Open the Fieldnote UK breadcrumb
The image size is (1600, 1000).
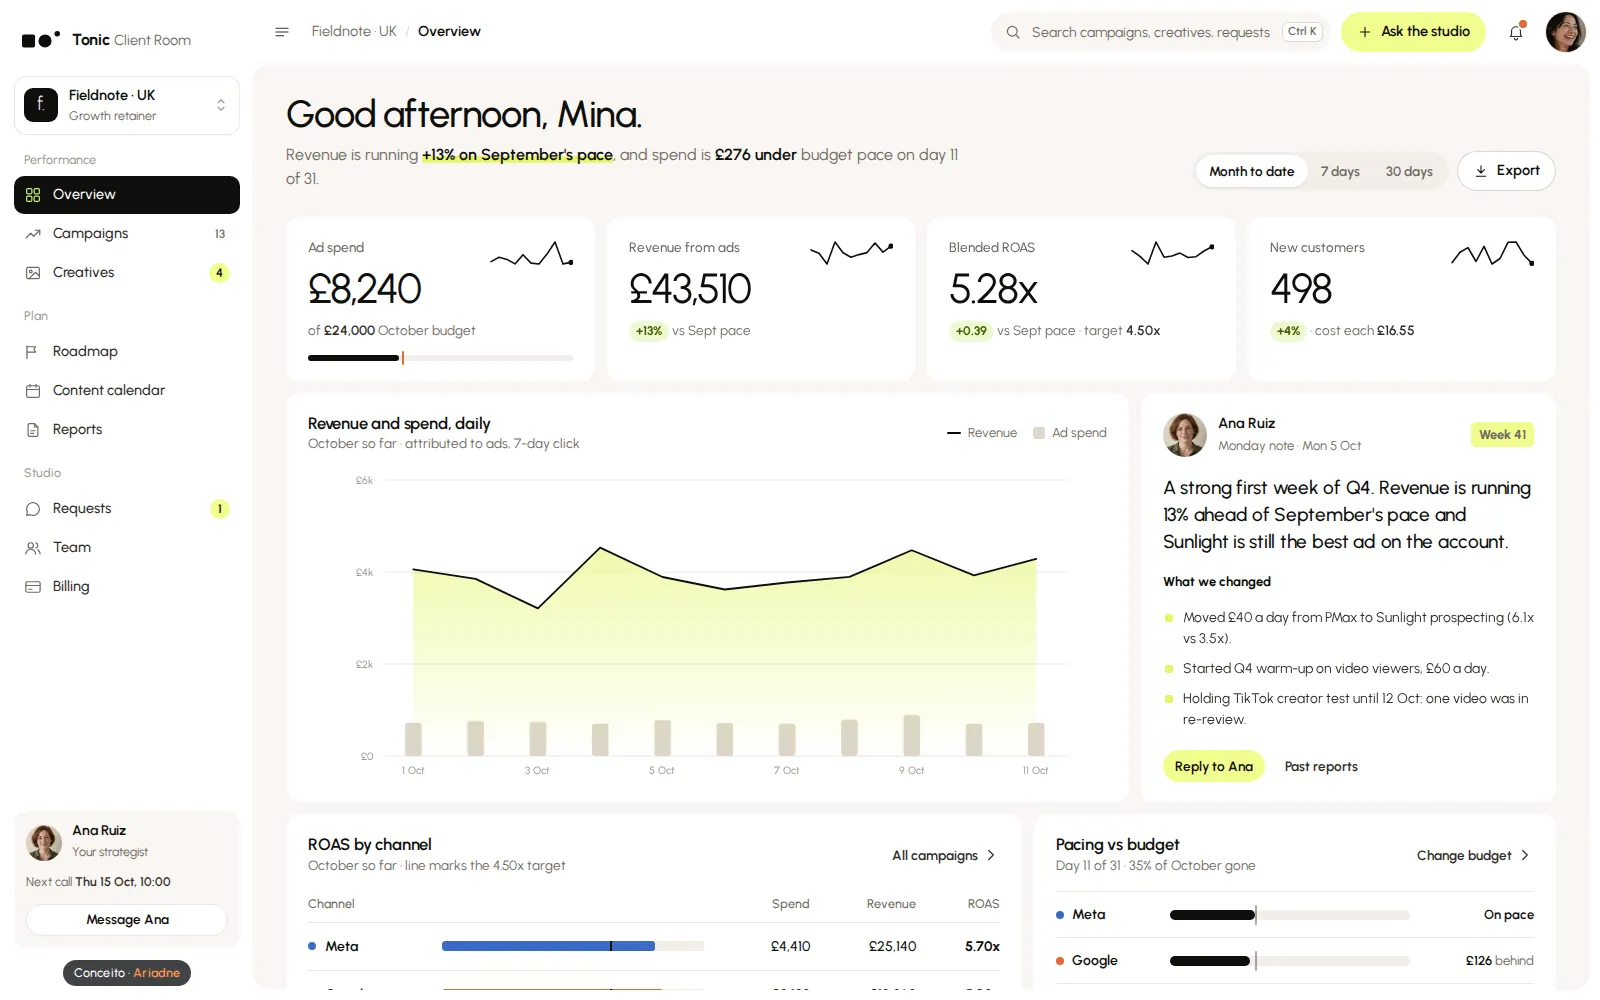pos(354,32)
